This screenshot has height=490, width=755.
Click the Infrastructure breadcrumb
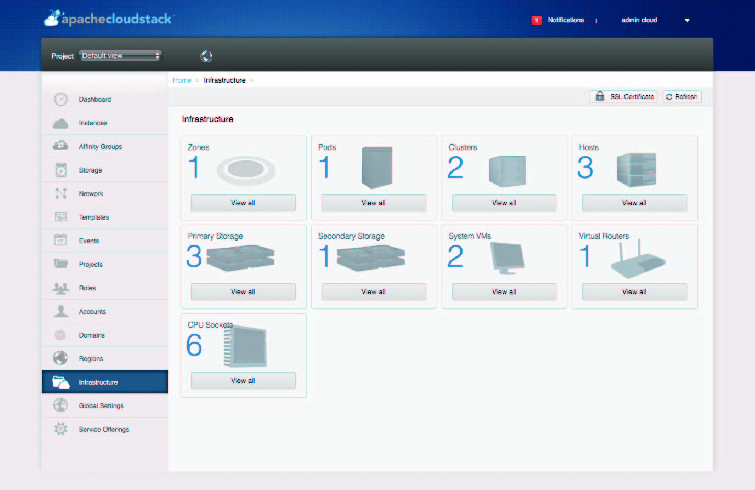(224, 80)
